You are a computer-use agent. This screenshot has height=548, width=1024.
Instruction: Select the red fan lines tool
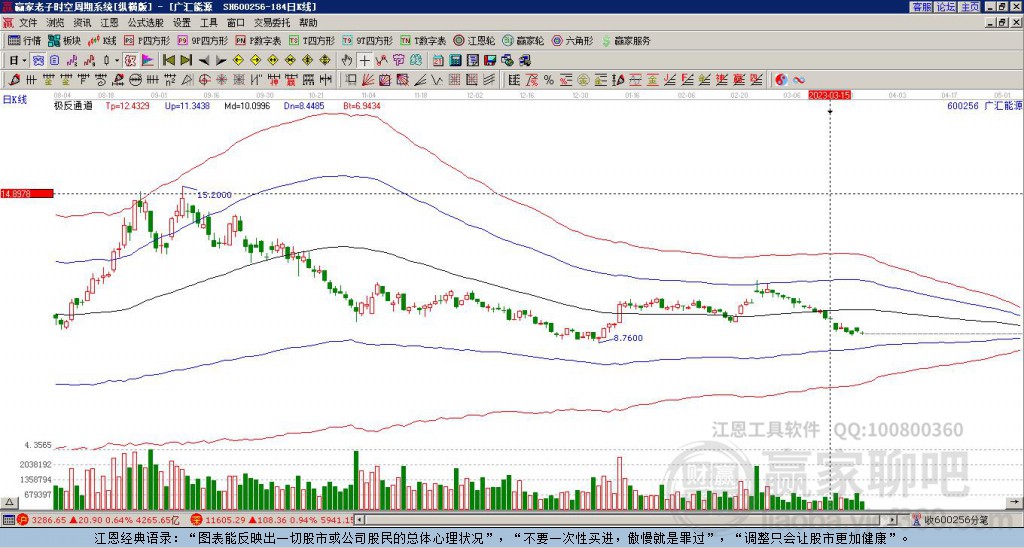pyautogui.click(x=368, y=80)
